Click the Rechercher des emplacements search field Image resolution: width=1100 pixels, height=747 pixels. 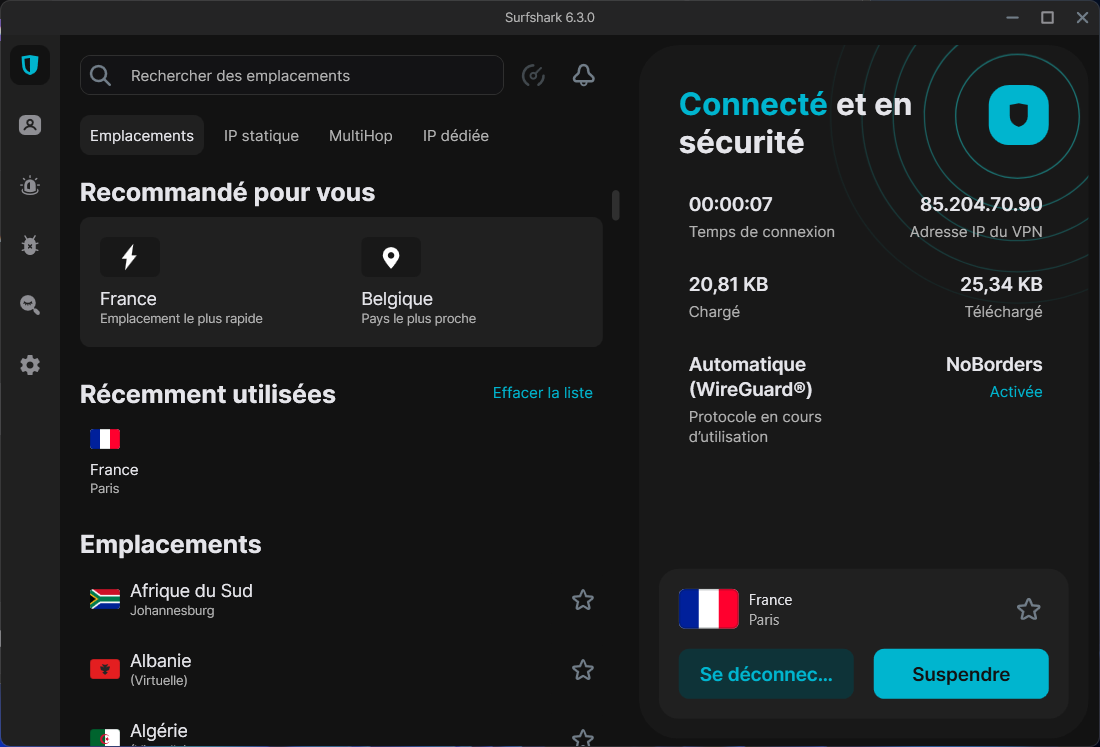(x=291, y=75)
